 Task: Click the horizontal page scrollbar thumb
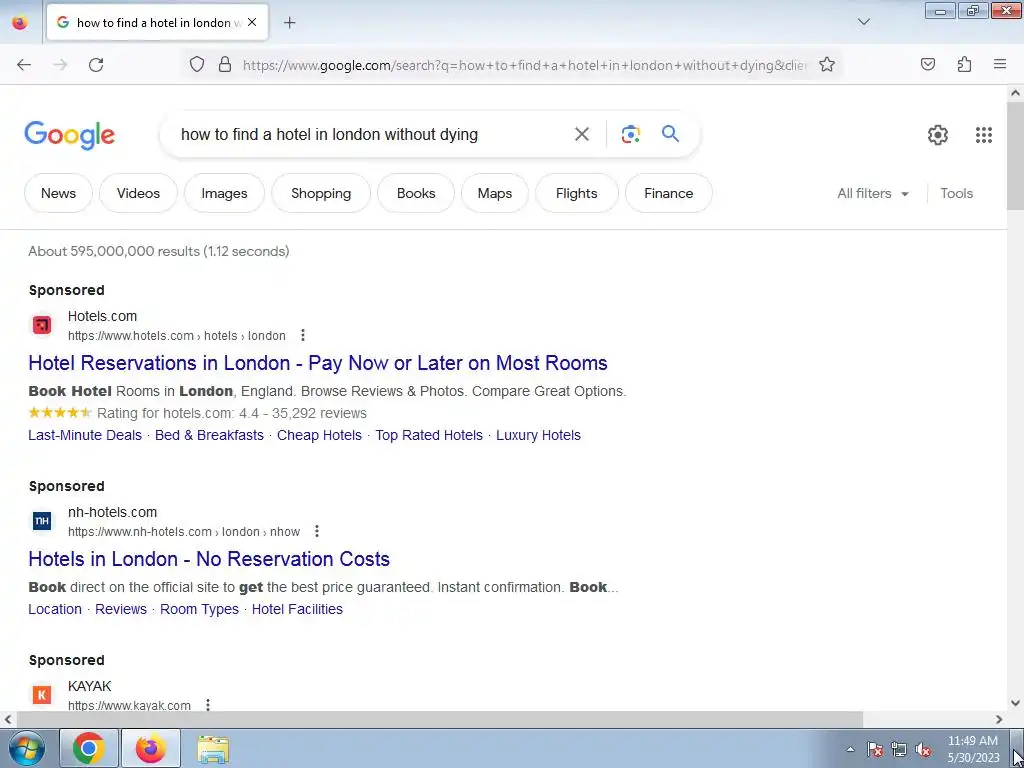click(x=440, y=719)
